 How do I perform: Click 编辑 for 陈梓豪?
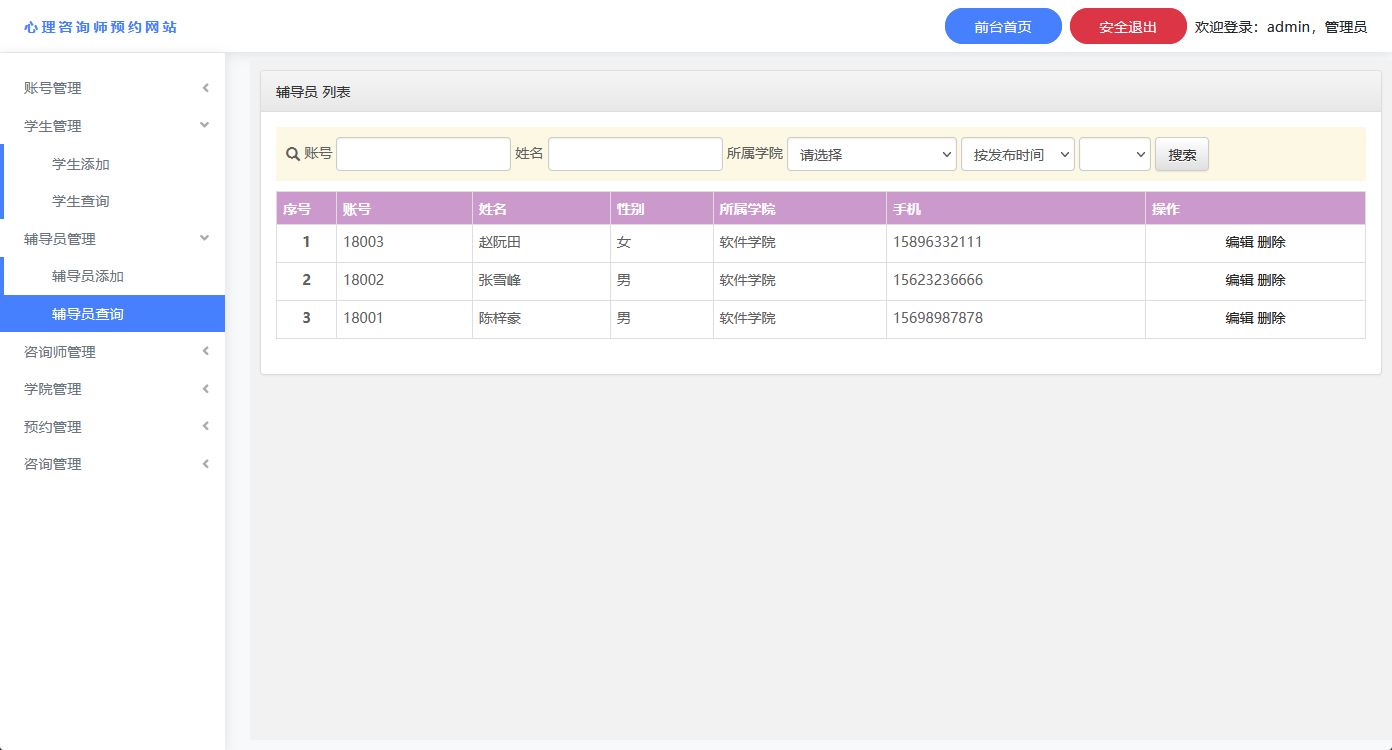pos(1239,318)
